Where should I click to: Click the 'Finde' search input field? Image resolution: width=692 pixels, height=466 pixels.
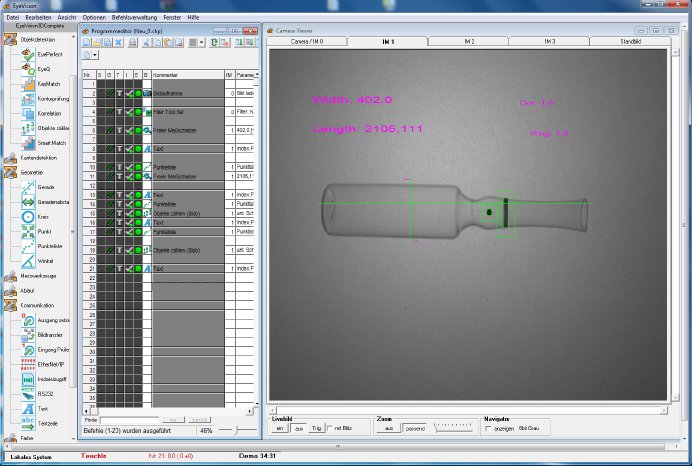[129, 420]
